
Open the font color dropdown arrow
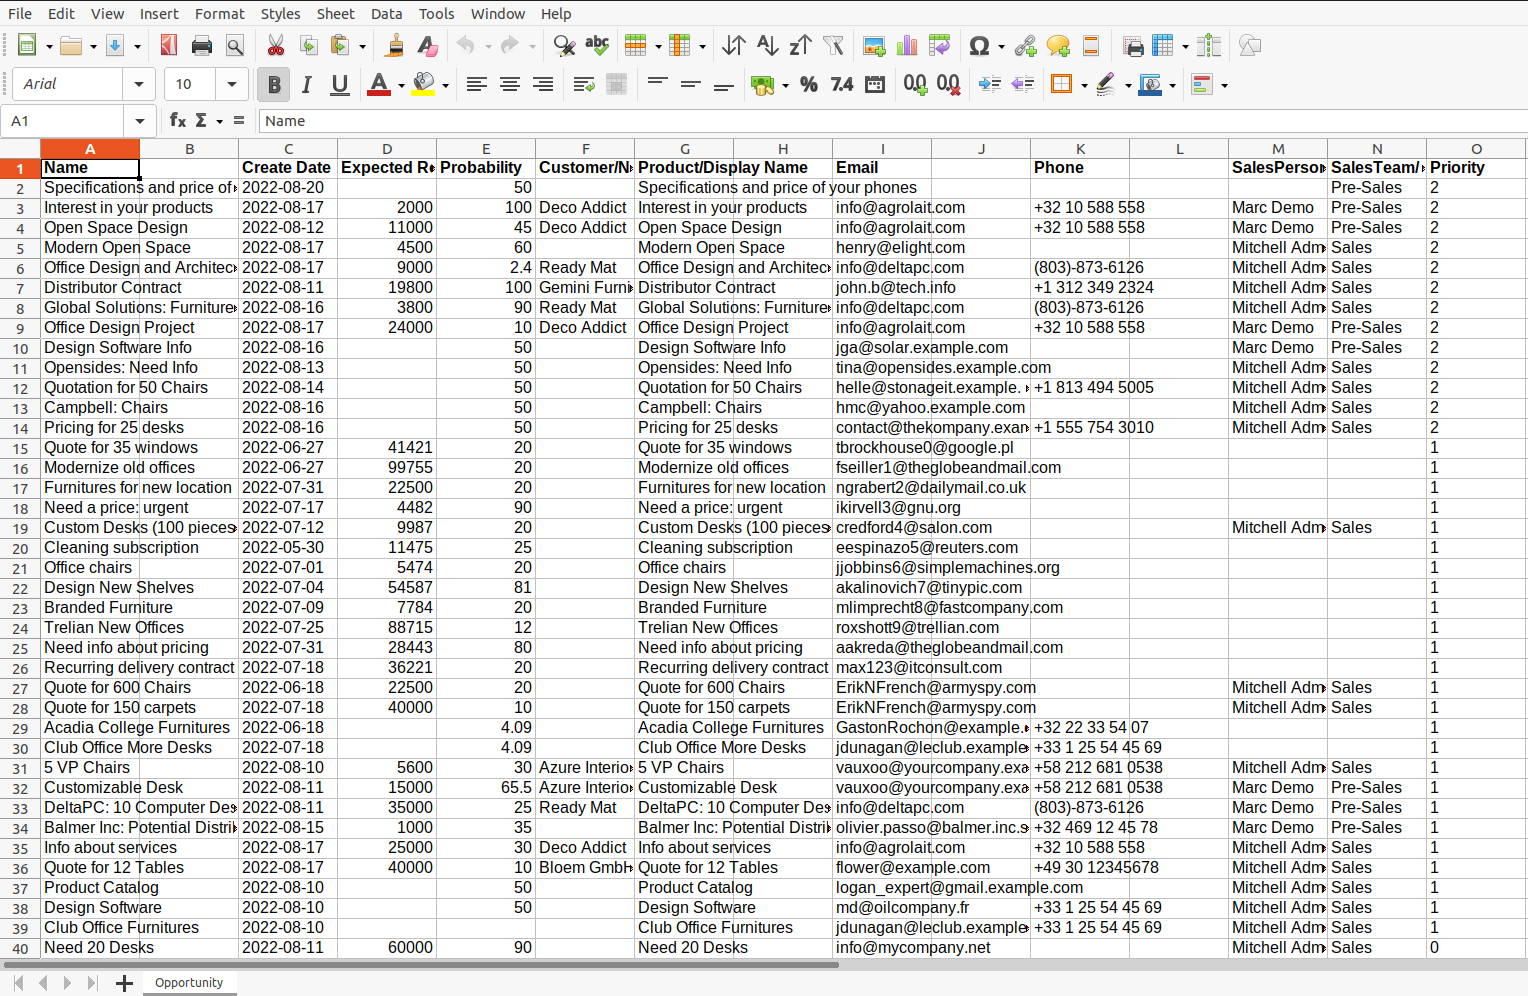(401, 85)
